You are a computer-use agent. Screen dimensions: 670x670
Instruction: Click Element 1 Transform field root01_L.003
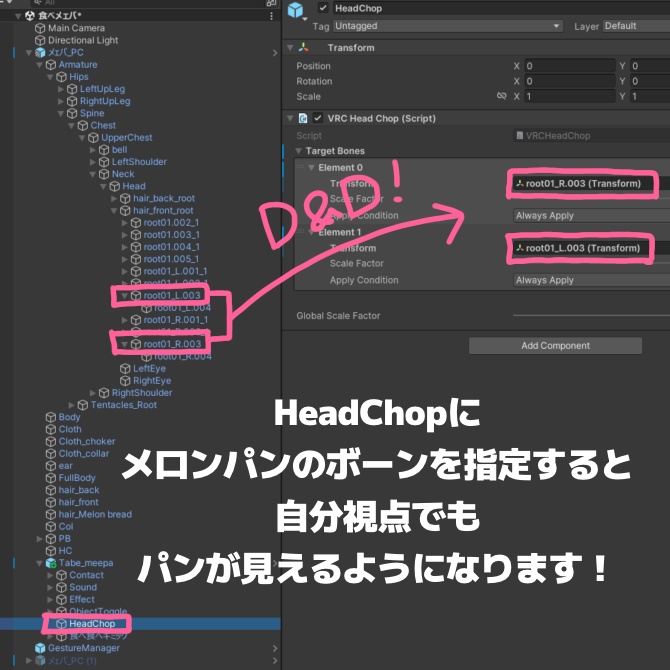click(591, 248)
